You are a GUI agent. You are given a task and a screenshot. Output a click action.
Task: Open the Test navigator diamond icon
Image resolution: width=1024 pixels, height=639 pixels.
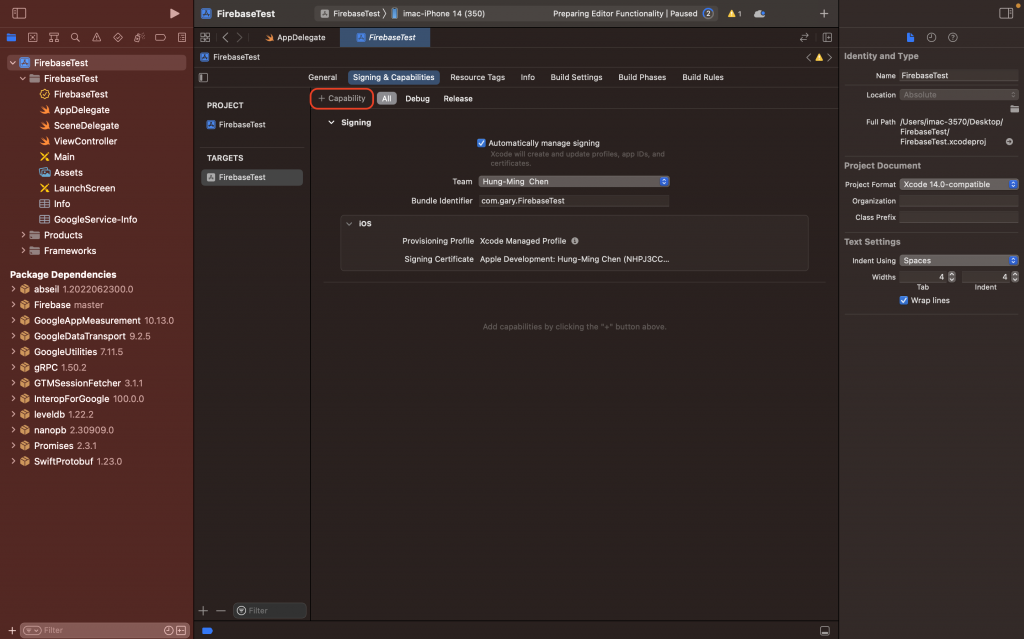point(118,37)
